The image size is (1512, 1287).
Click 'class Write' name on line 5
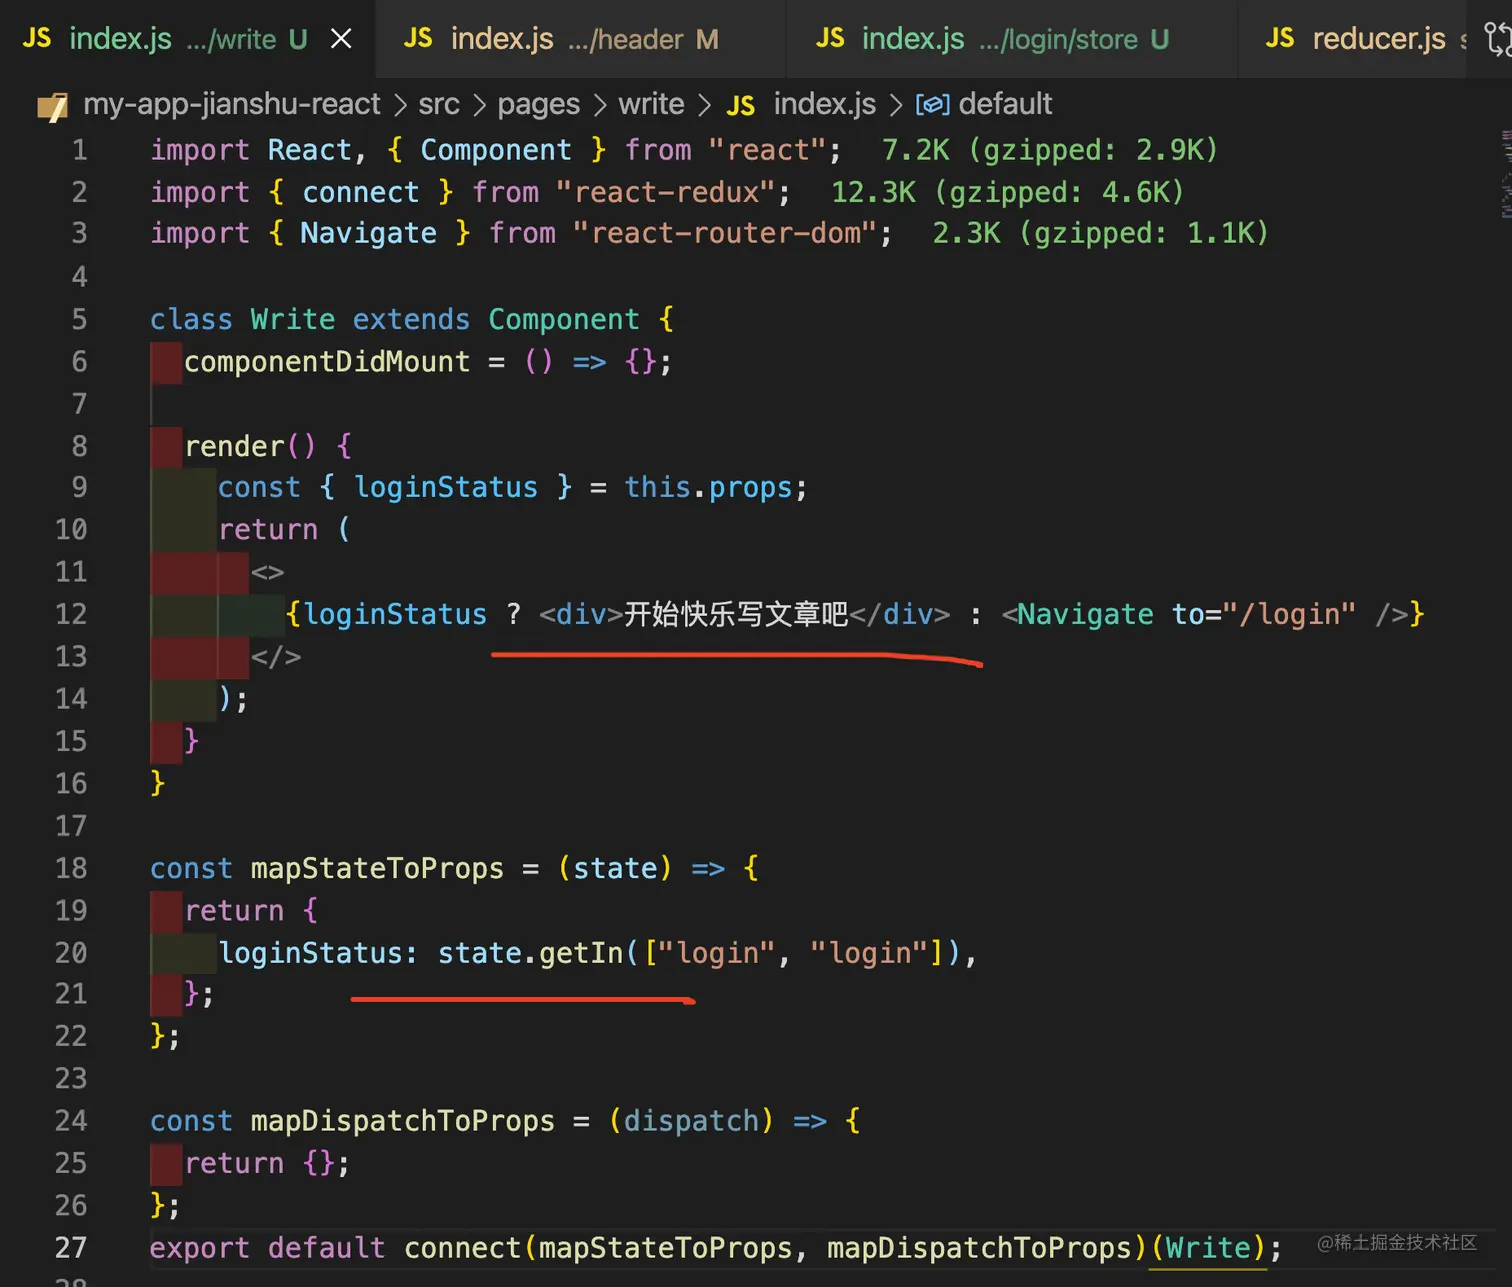(x=292, y=319)
